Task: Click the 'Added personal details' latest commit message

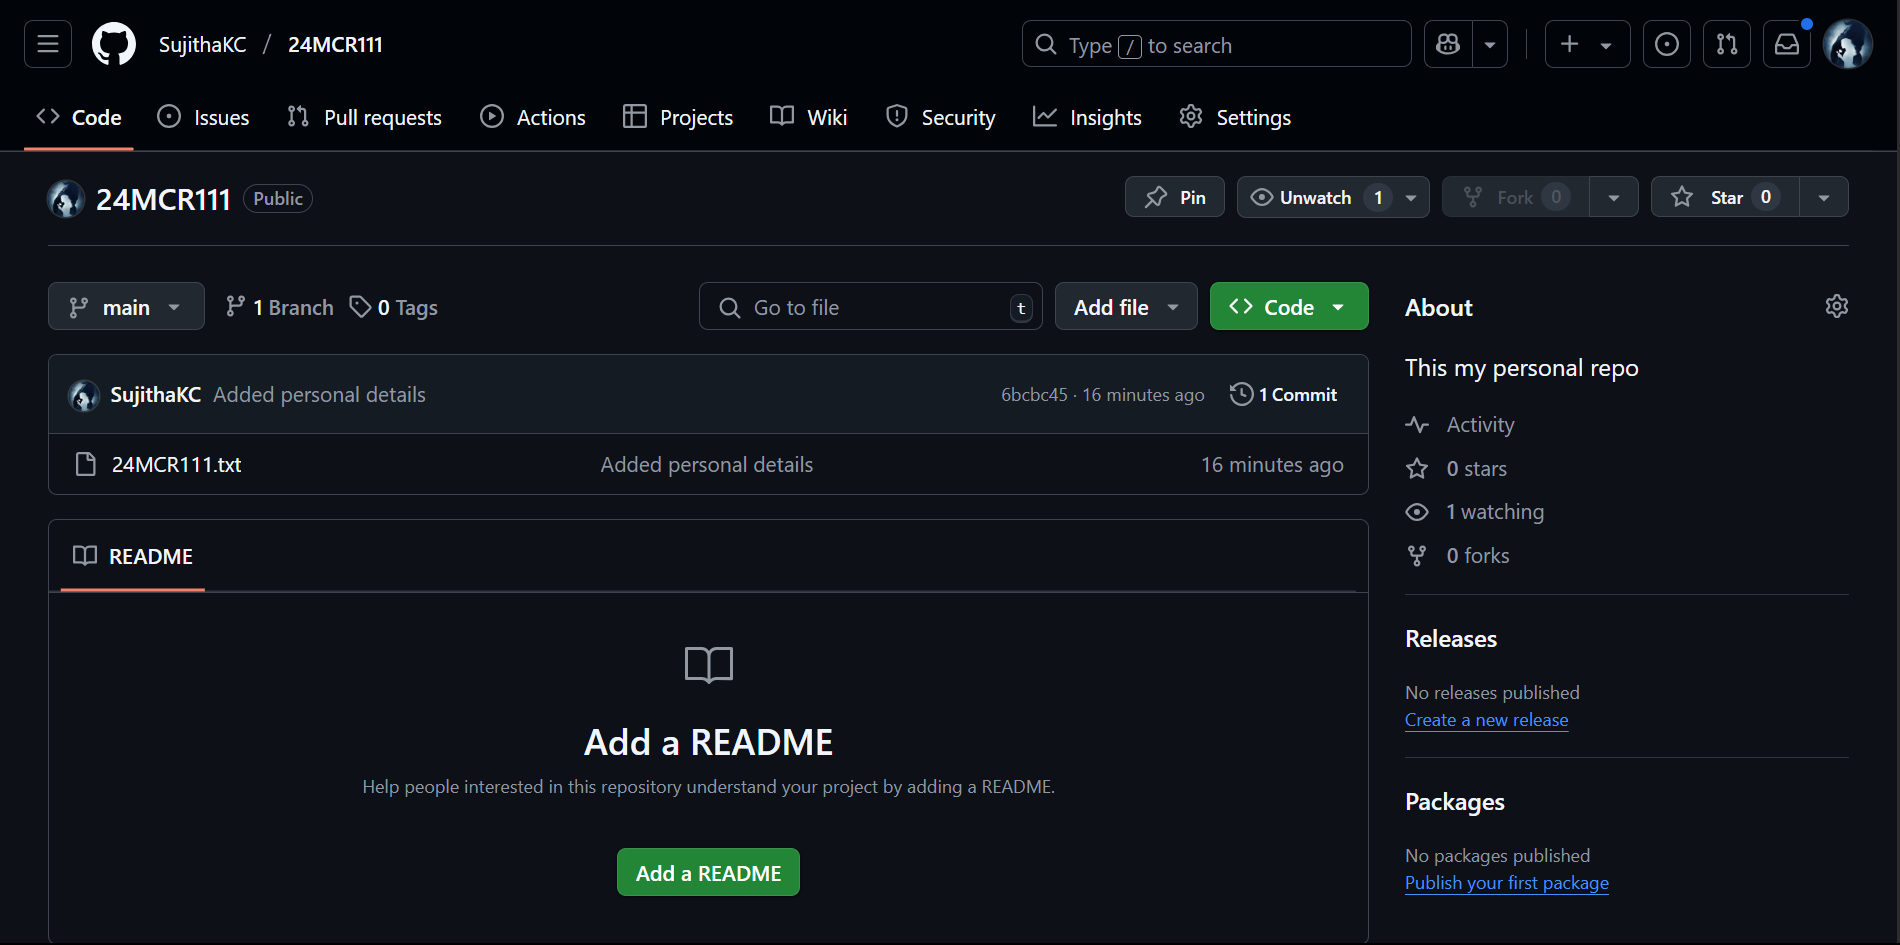Action: point(319,394)
